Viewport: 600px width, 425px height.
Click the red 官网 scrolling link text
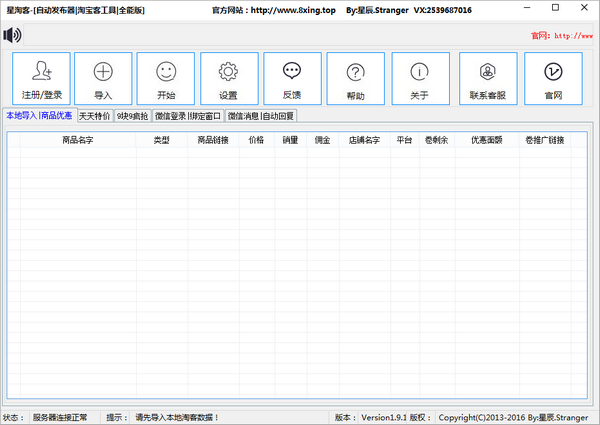pos(562,36)
